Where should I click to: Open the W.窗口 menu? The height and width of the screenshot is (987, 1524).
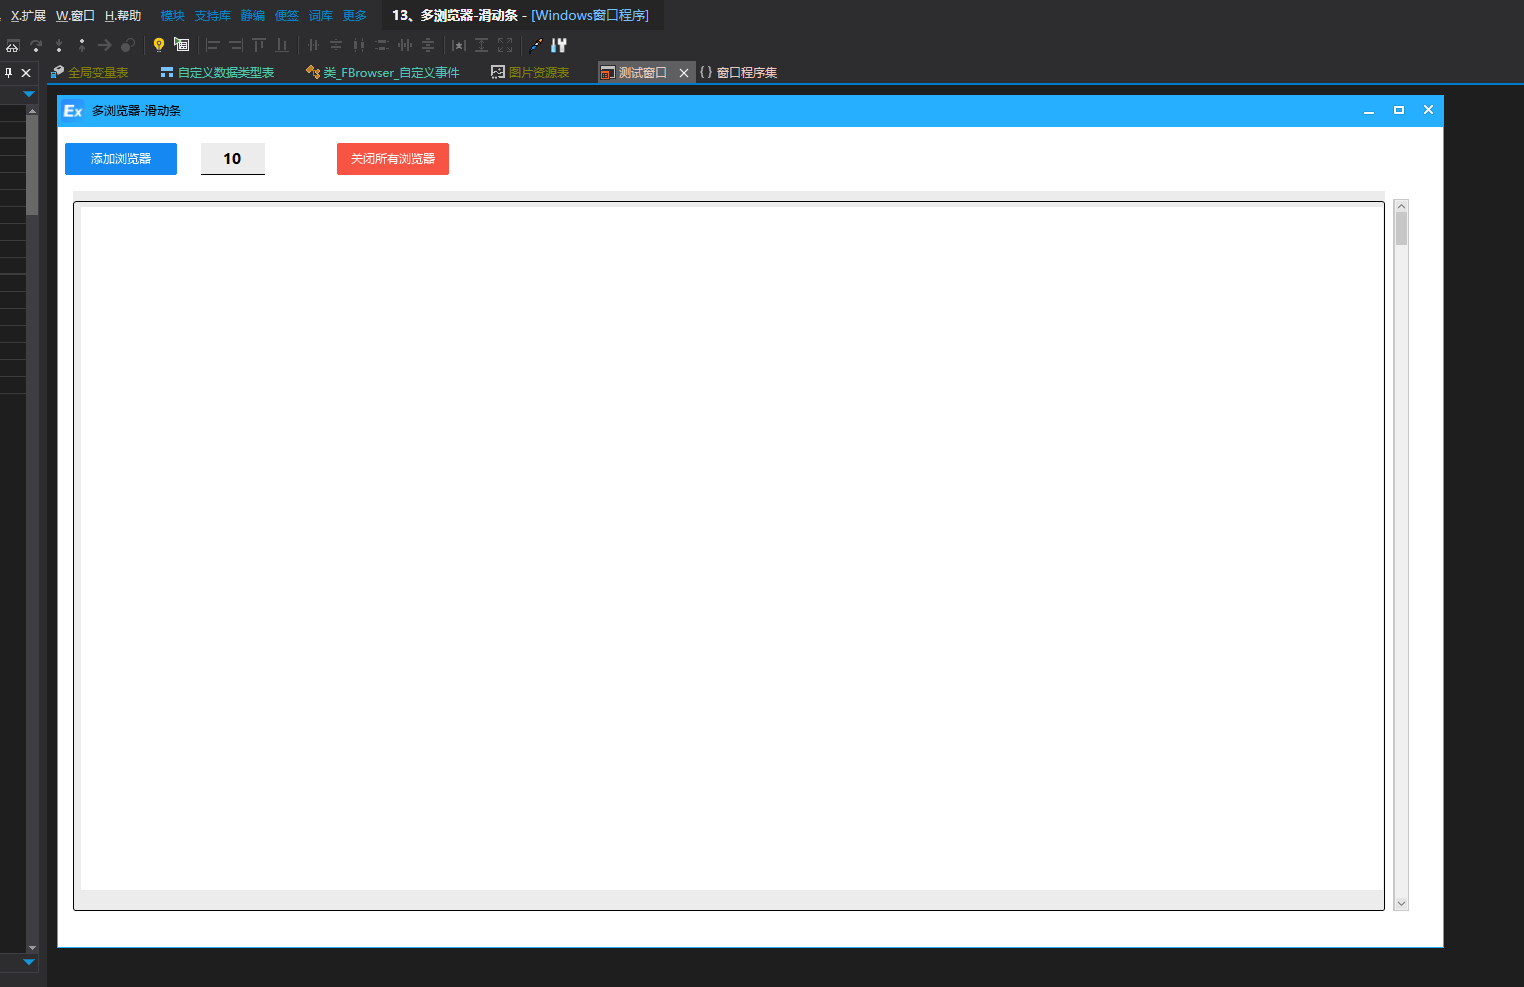click(75, 16)
